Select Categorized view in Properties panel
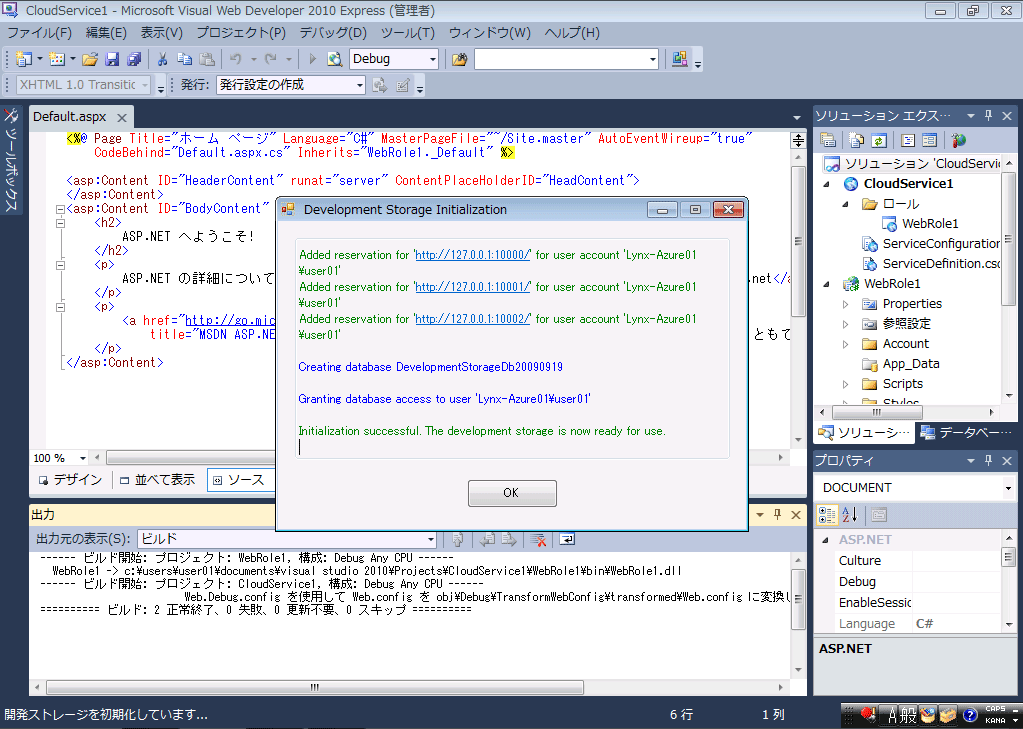1023x729 pixels. pos(827,514)
